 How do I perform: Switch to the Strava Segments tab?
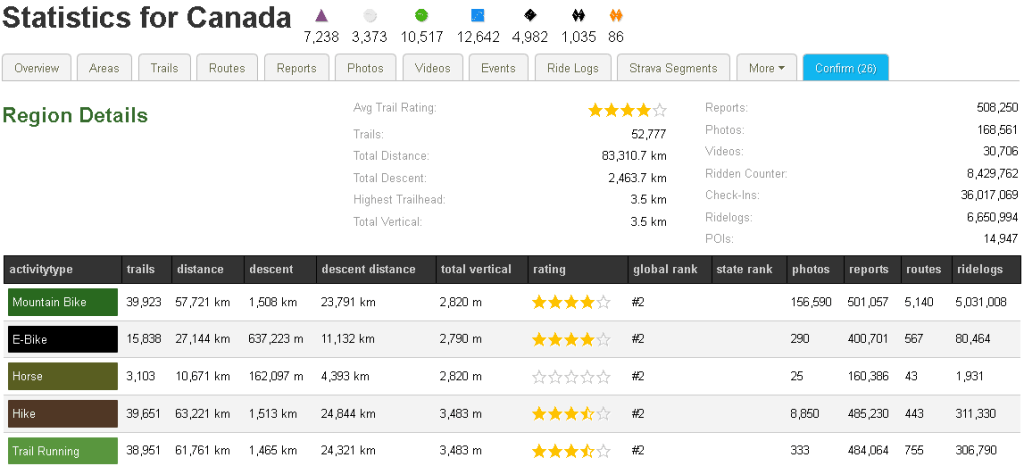[x=673, y=68]
